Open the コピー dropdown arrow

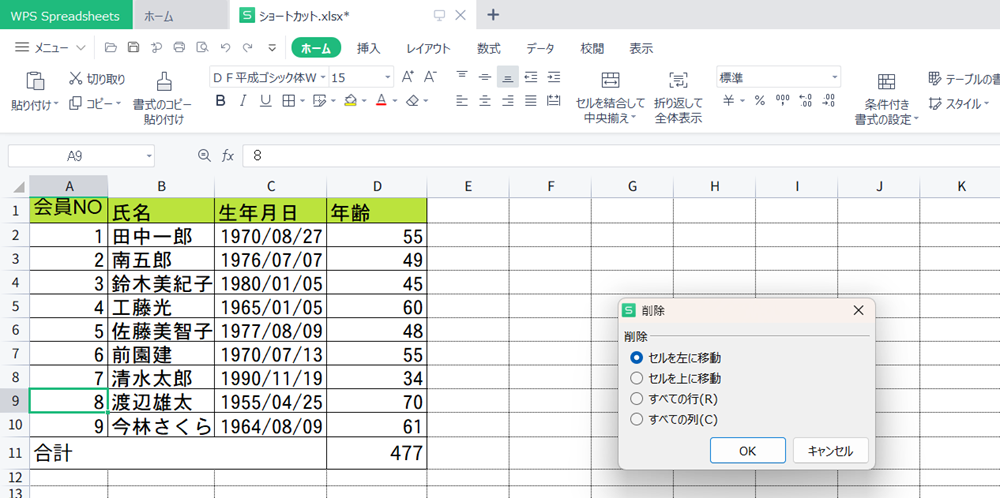117,102
